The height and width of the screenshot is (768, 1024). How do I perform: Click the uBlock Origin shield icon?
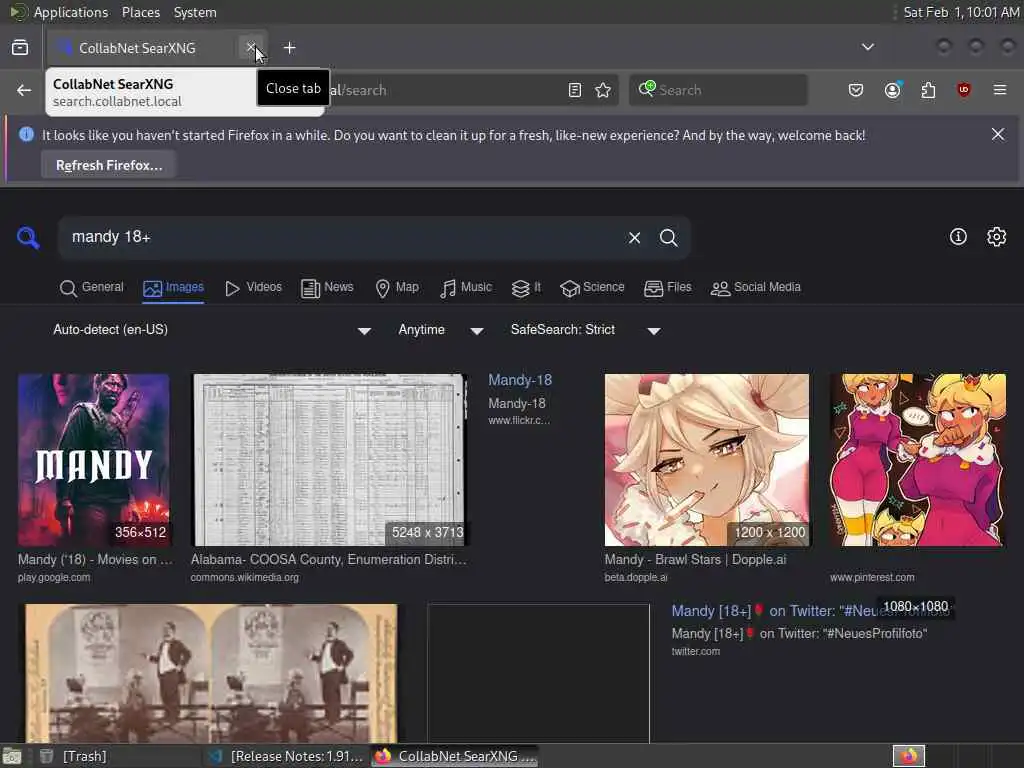(964, 90)
